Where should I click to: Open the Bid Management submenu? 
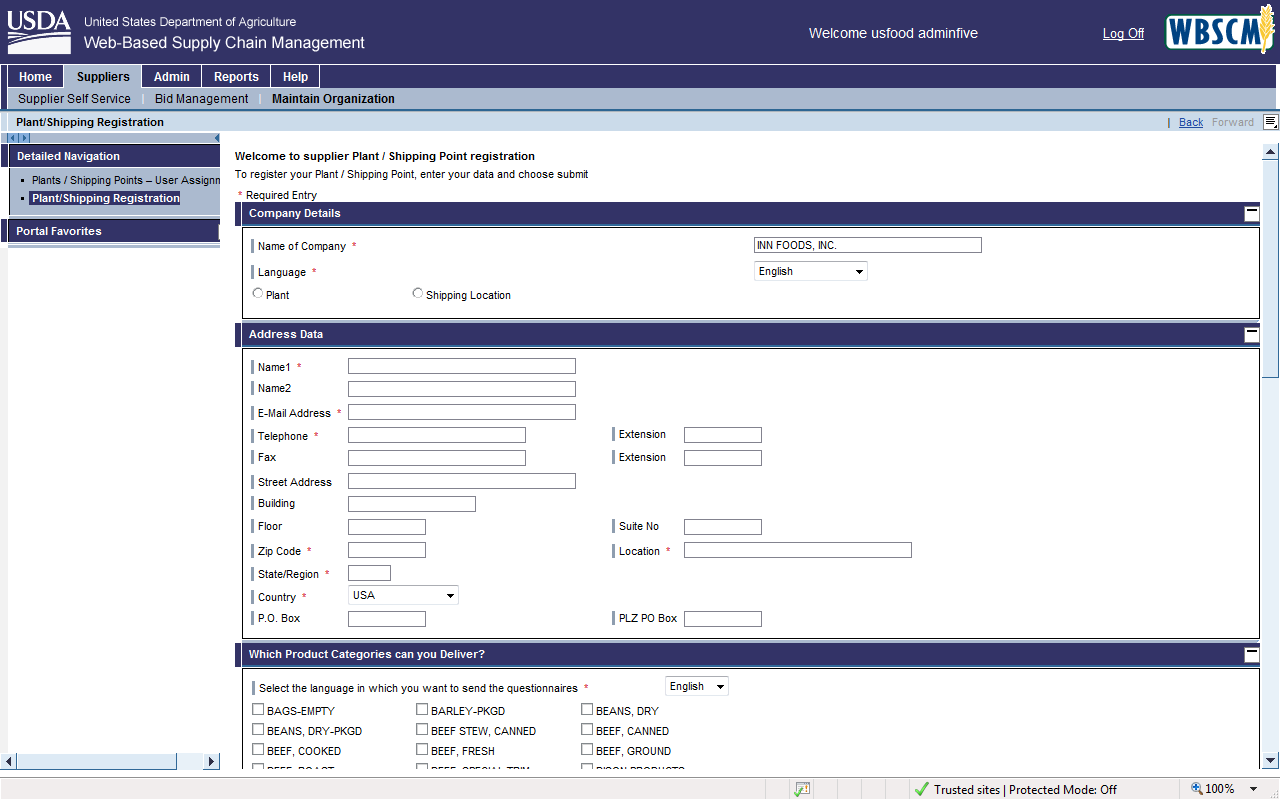(x=201, y=99)
